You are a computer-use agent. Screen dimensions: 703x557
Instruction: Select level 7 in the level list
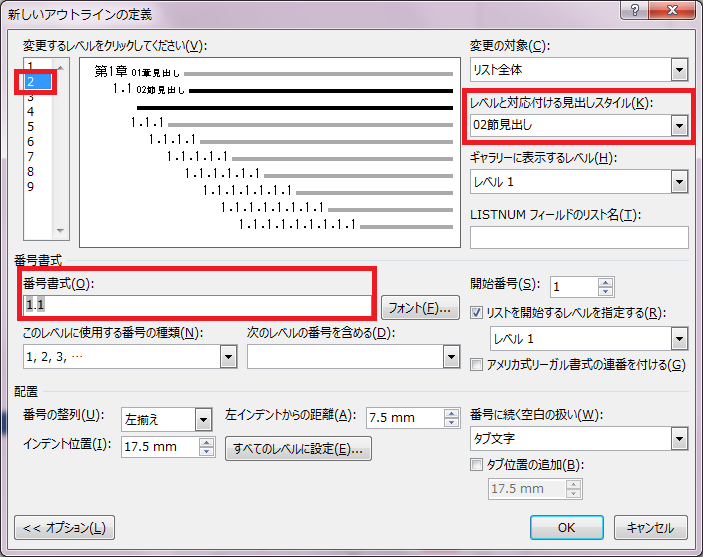[x=30, y=157]
